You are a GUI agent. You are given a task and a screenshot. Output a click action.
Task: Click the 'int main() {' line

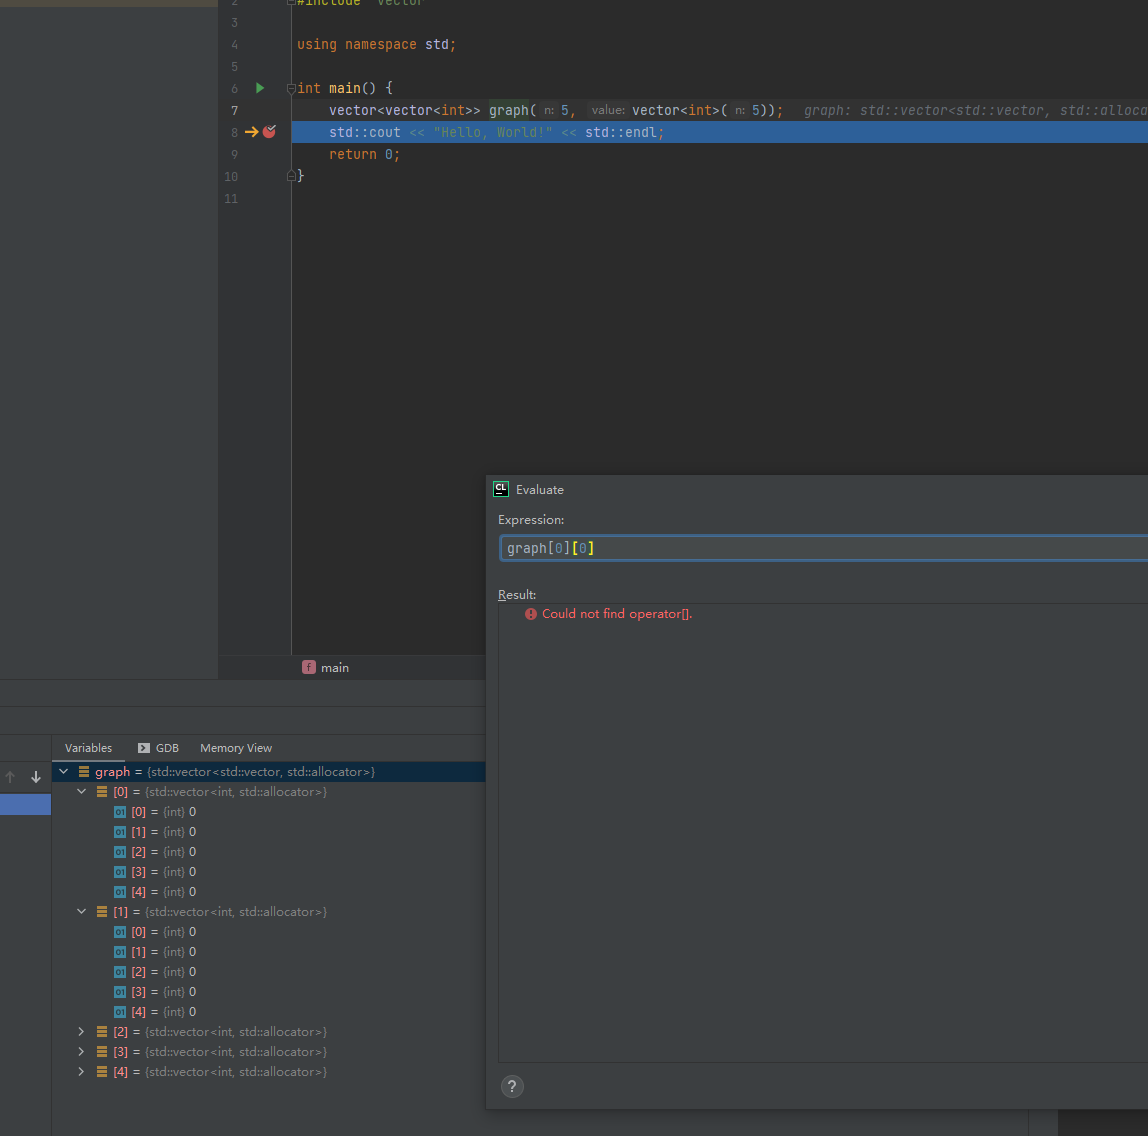pyautogui.click(x=344, y=89)
